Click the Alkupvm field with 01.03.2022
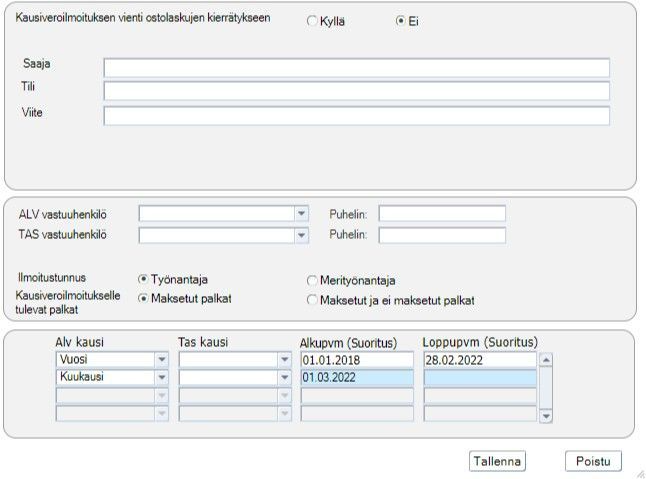Viewport: 646px width, 479px height. 357,377
